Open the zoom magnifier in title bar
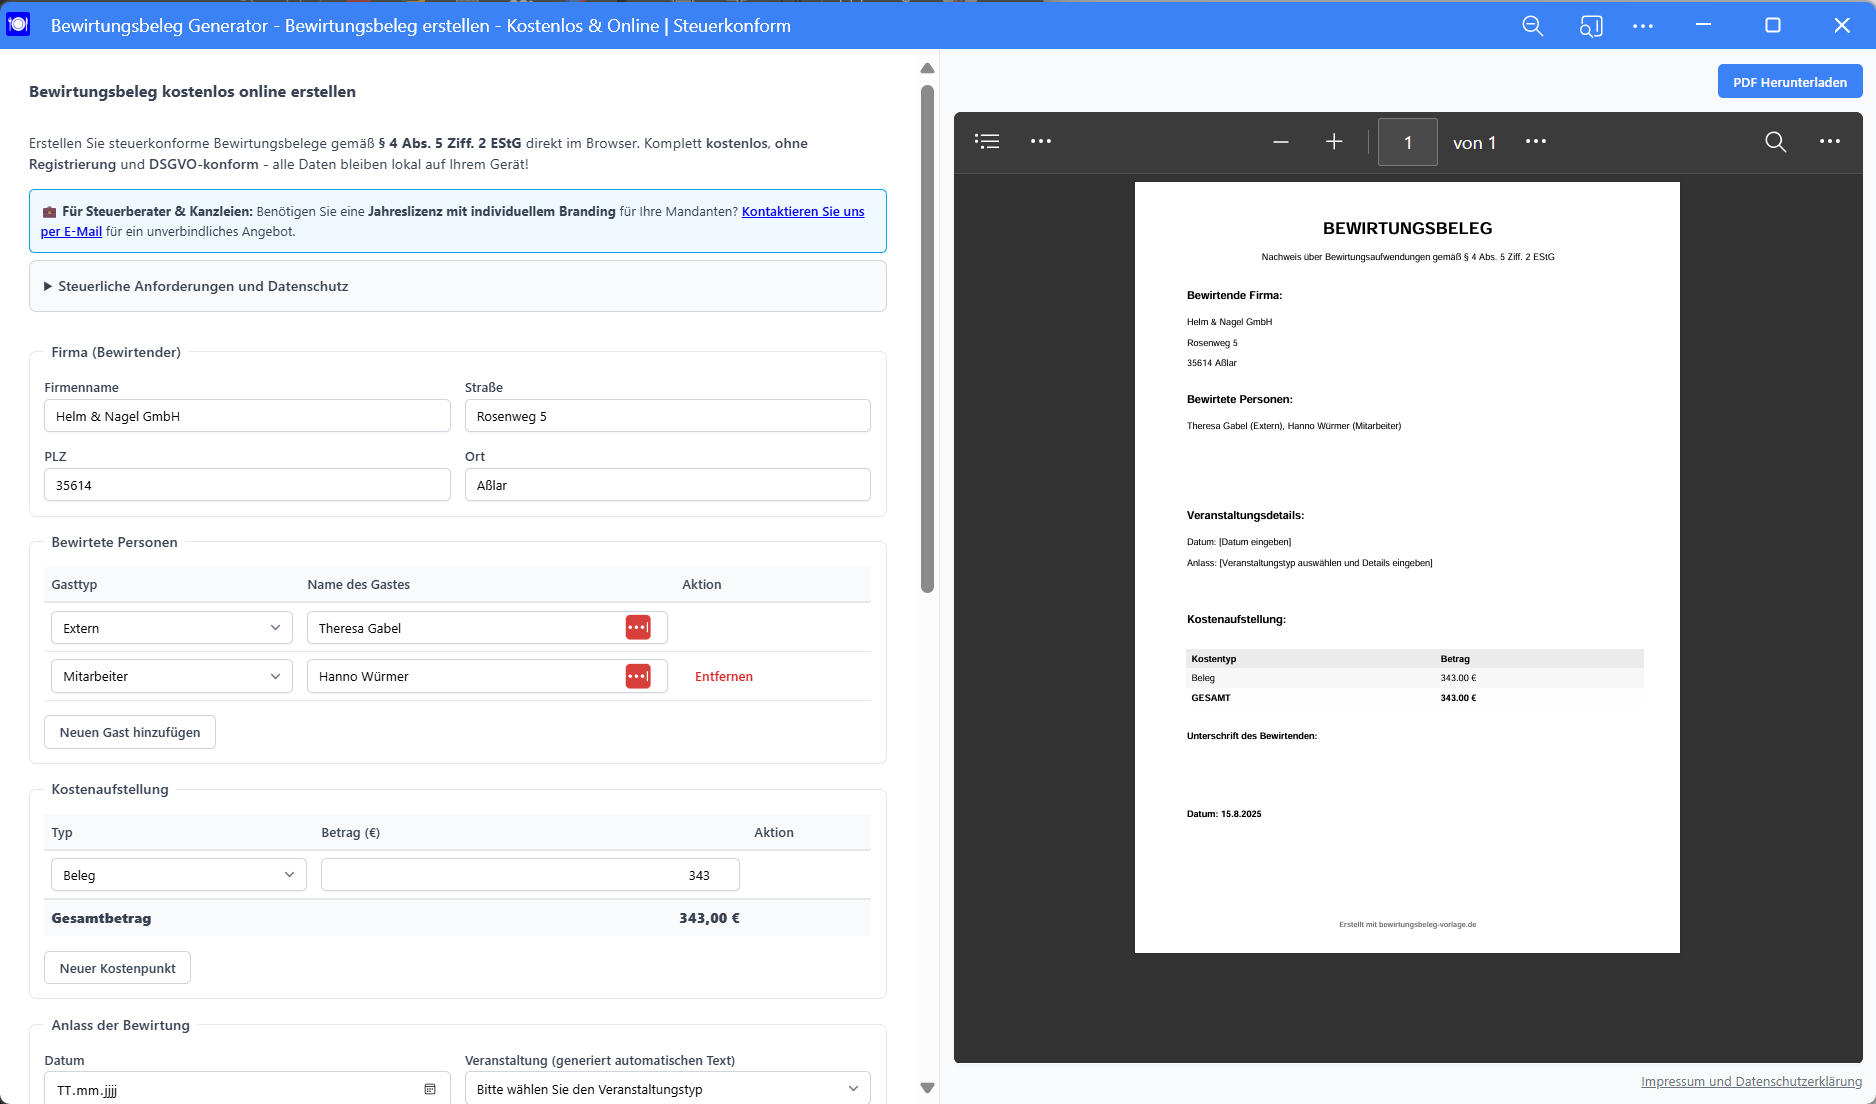 click(x=1532, y=26)
